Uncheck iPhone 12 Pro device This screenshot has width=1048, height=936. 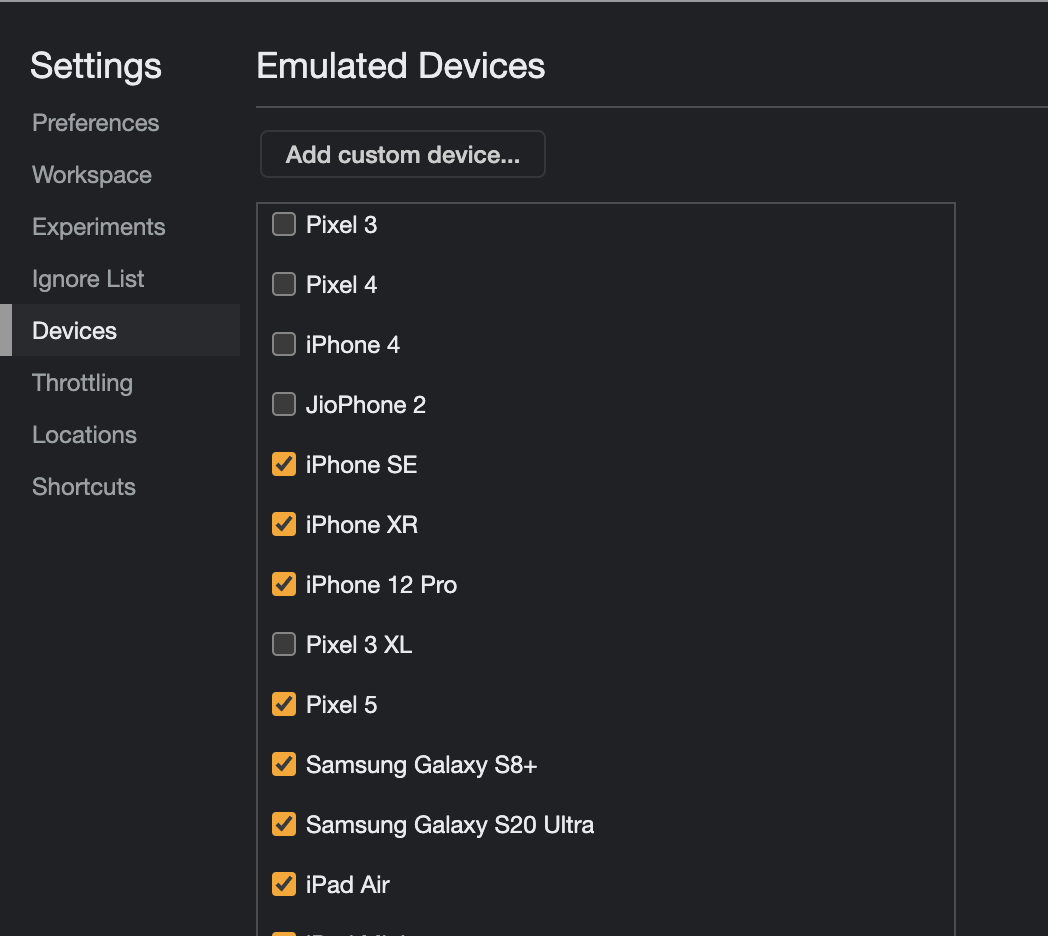(284, 584)
